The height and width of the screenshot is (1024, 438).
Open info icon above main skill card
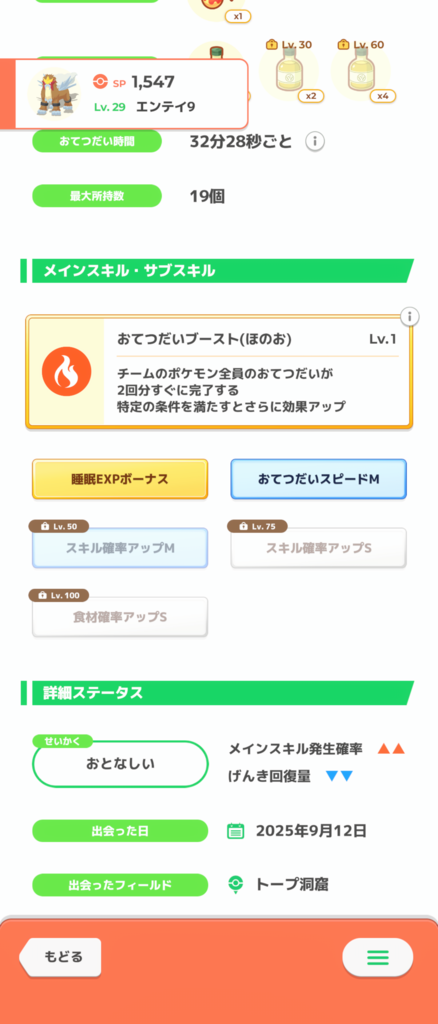pos(409,317)
